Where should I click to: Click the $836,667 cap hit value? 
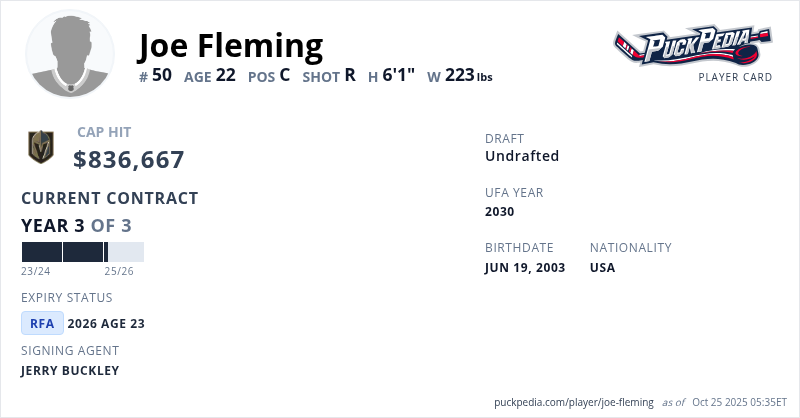tap(129, 159)
